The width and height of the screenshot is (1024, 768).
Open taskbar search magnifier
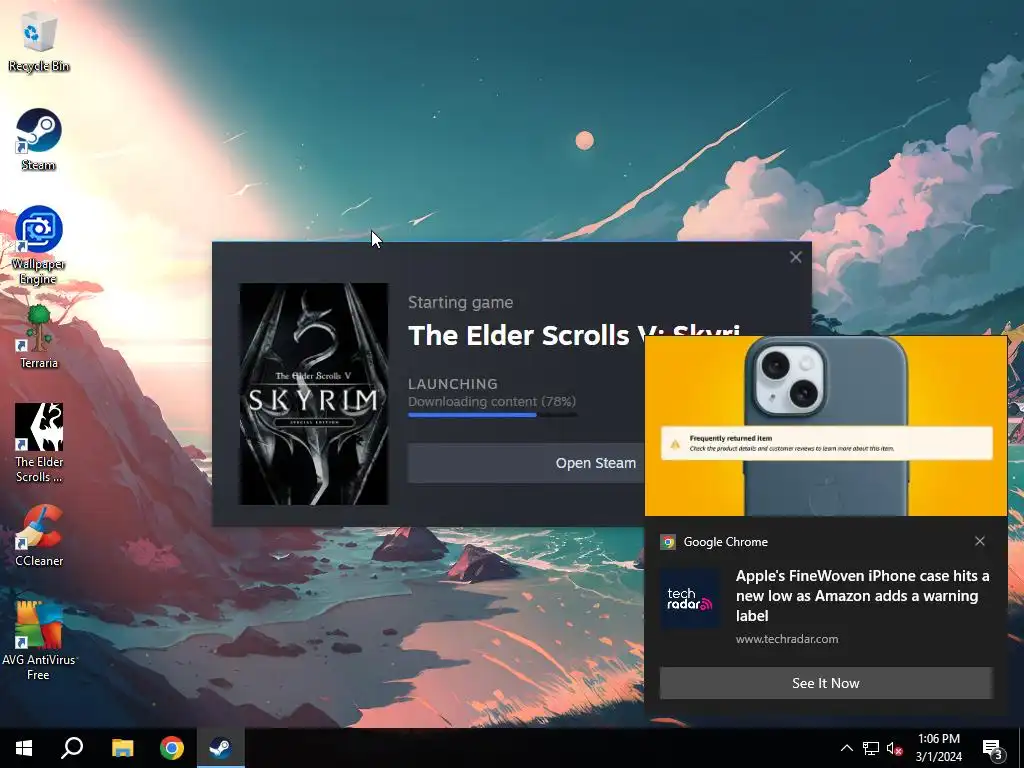pos(72,748)
